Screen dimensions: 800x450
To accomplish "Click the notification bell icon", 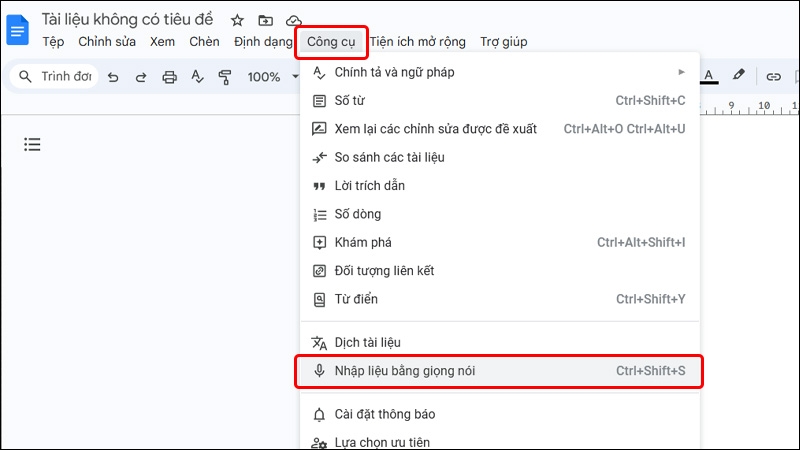I will [x=319, y=414].
